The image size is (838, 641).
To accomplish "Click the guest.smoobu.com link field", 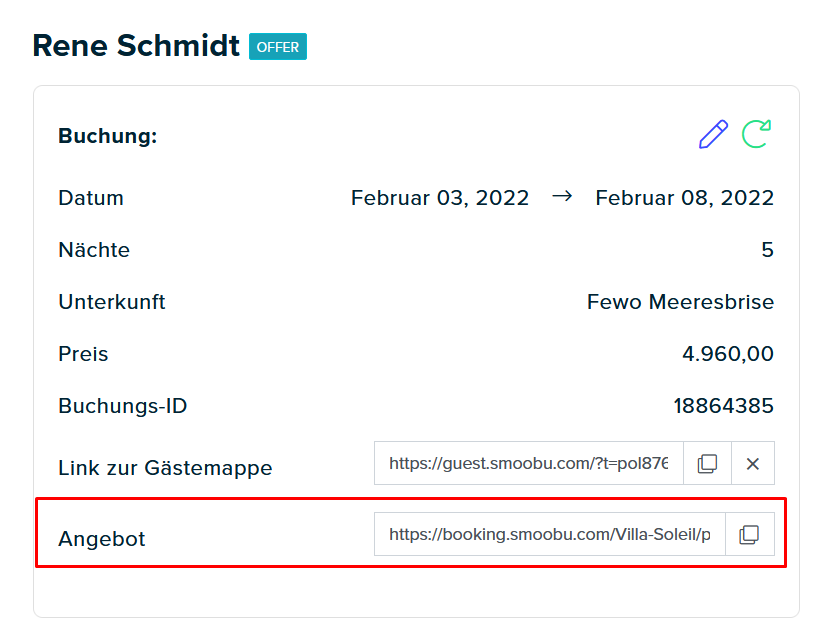I will (x=529, y=464).
